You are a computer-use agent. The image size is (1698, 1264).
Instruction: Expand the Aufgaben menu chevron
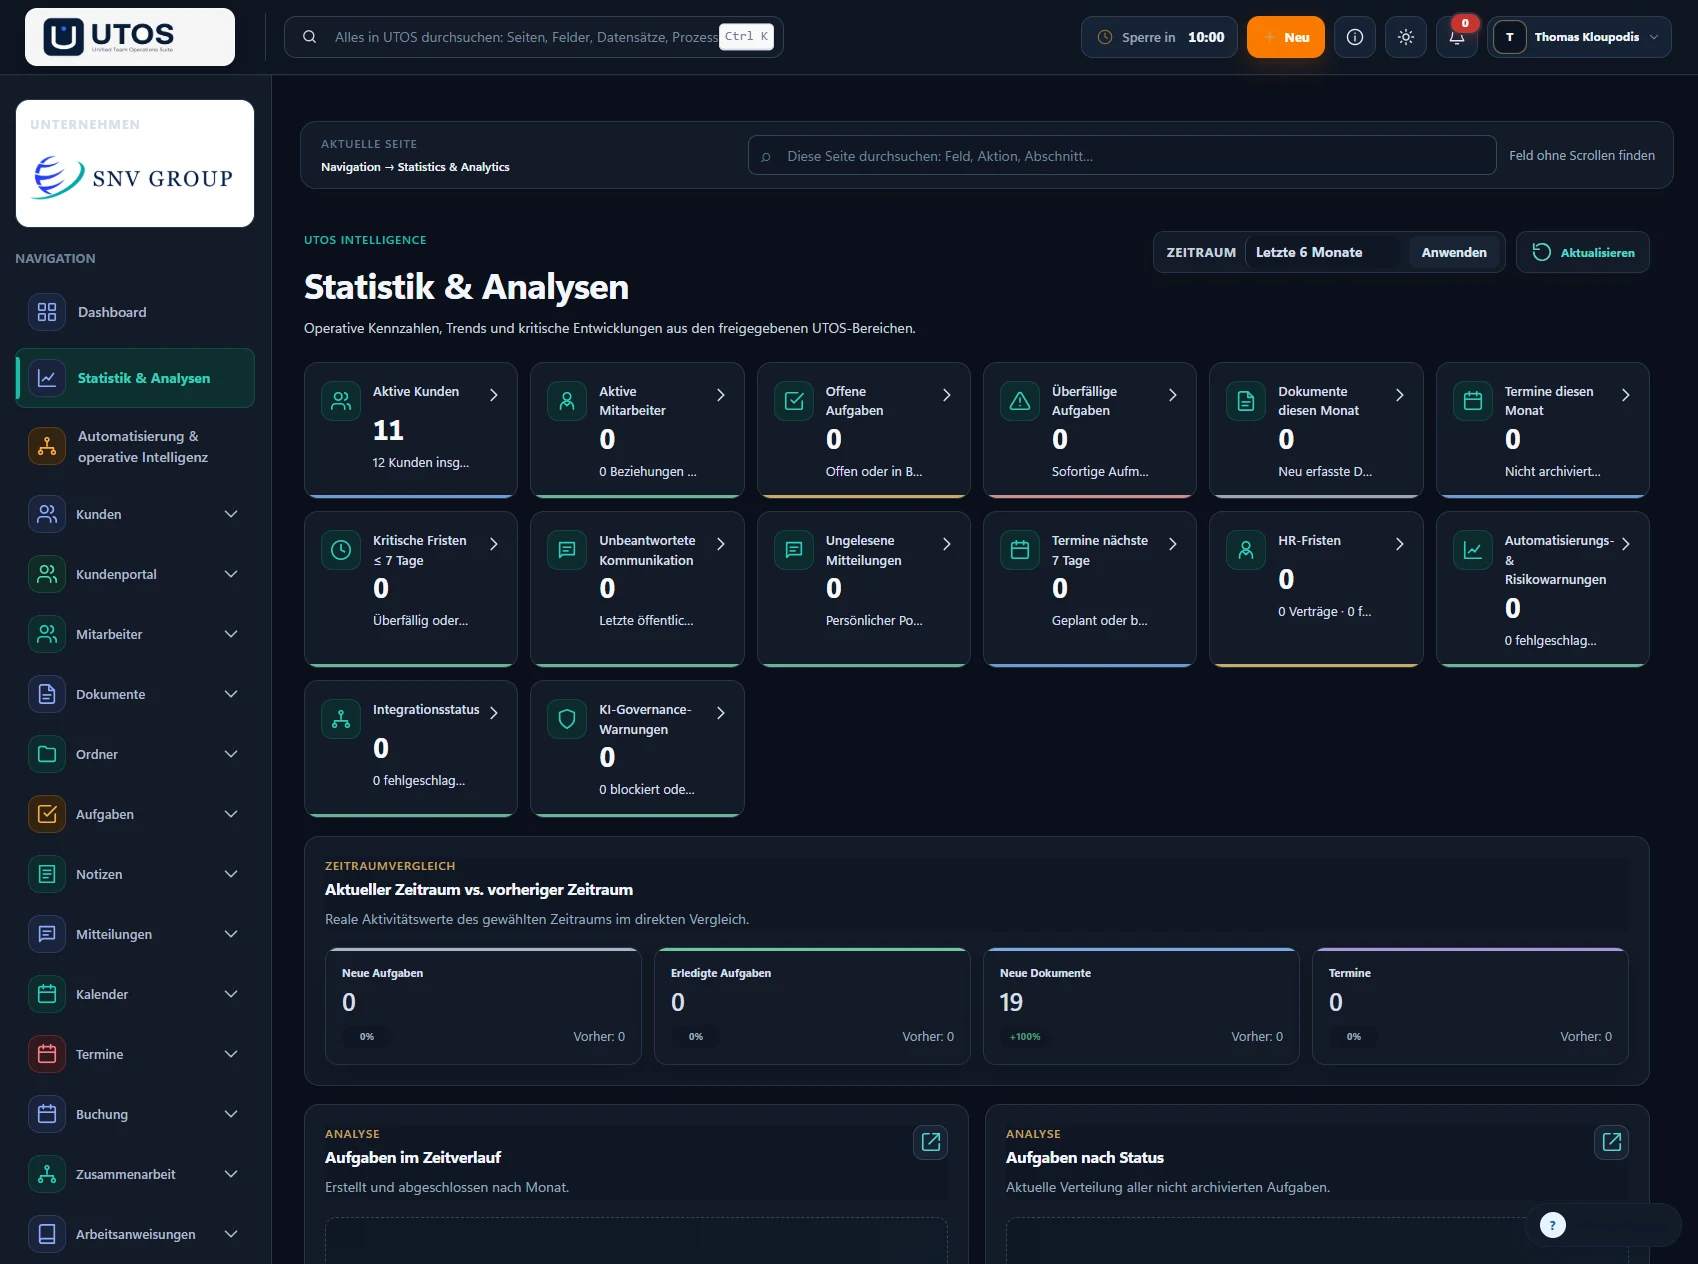(x=231, y=814)
